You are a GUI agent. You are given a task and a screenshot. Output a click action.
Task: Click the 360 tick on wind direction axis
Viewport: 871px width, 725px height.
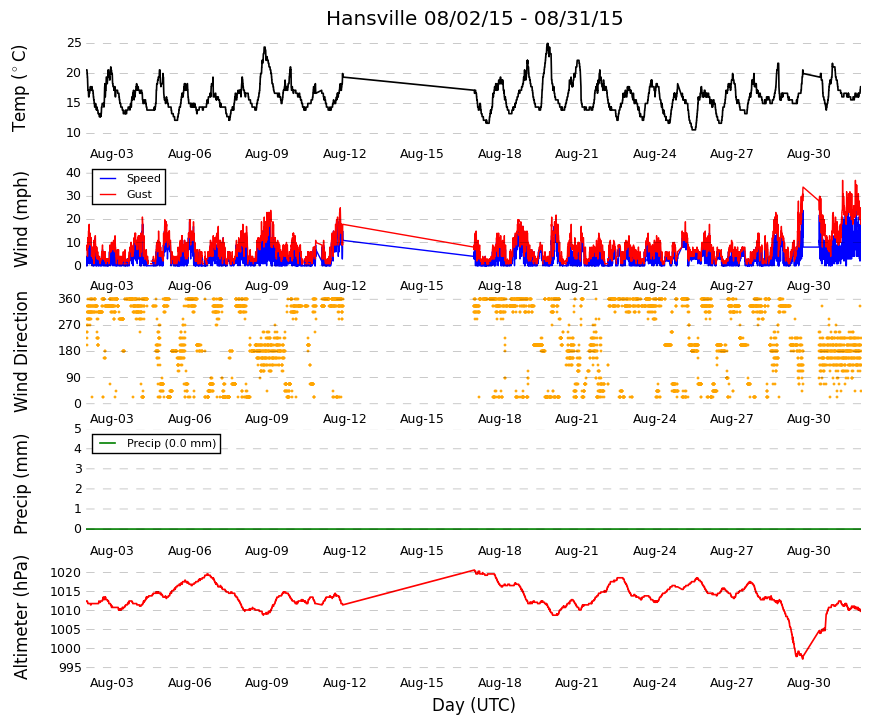69,299
